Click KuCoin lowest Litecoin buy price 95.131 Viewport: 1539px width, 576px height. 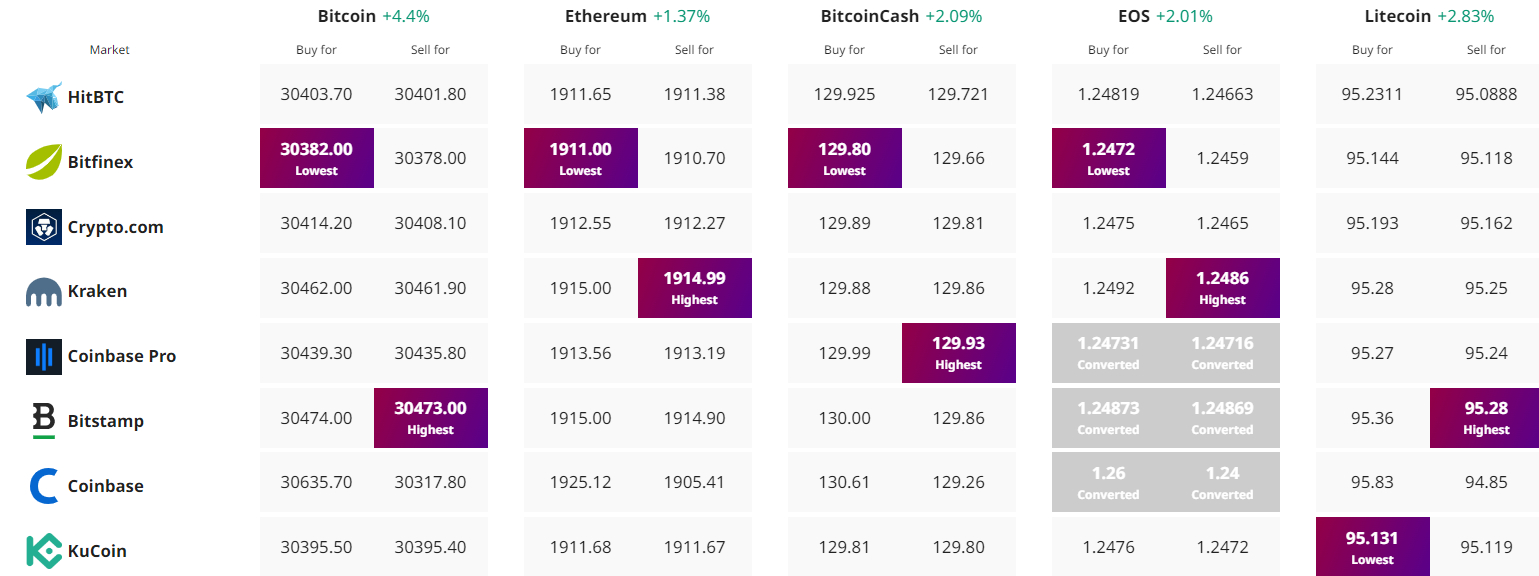click(1373, 547)
